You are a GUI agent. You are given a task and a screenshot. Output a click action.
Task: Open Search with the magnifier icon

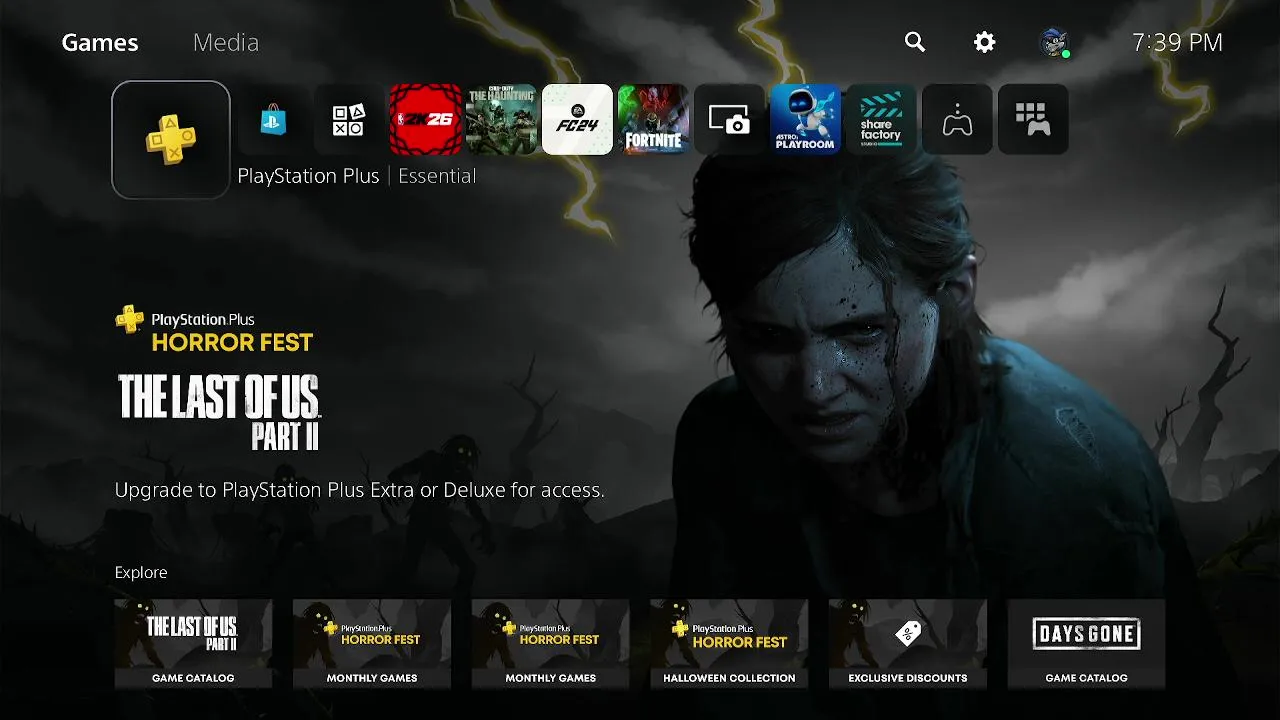915,42
